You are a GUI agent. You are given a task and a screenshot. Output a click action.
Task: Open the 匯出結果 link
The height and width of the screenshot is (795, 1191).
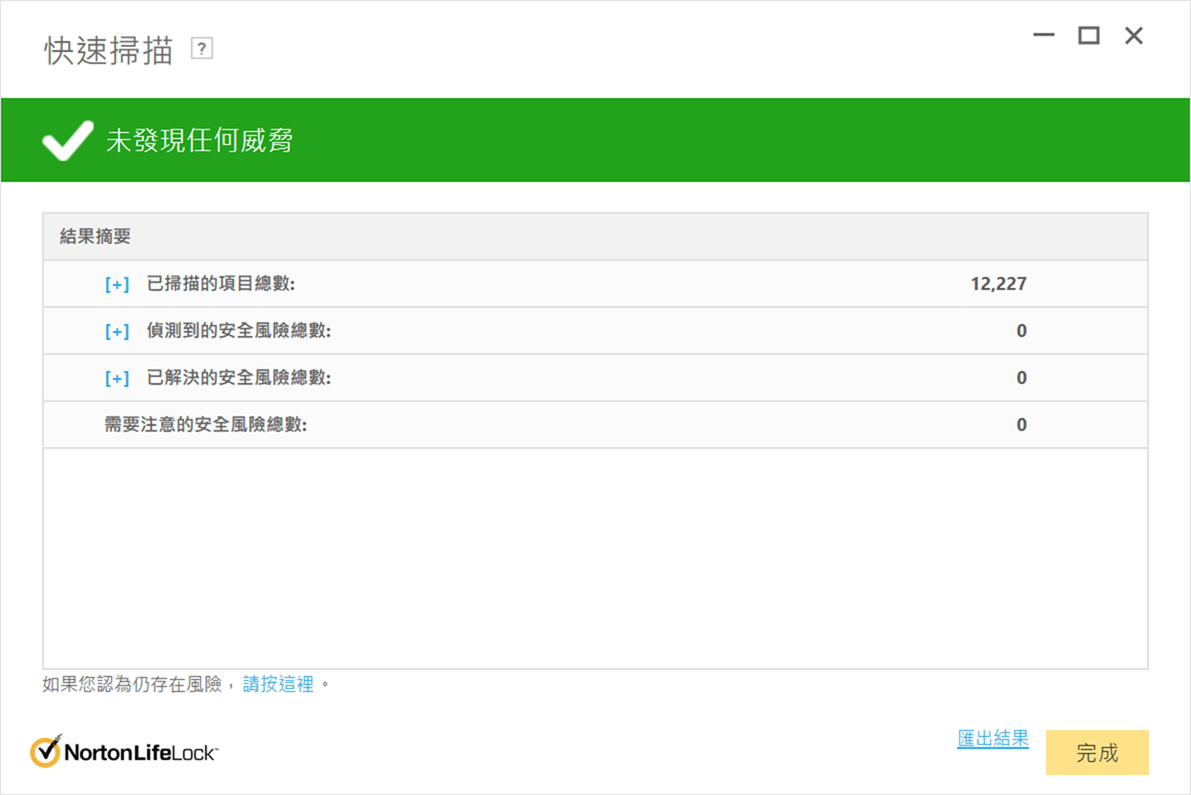[992, 739]
